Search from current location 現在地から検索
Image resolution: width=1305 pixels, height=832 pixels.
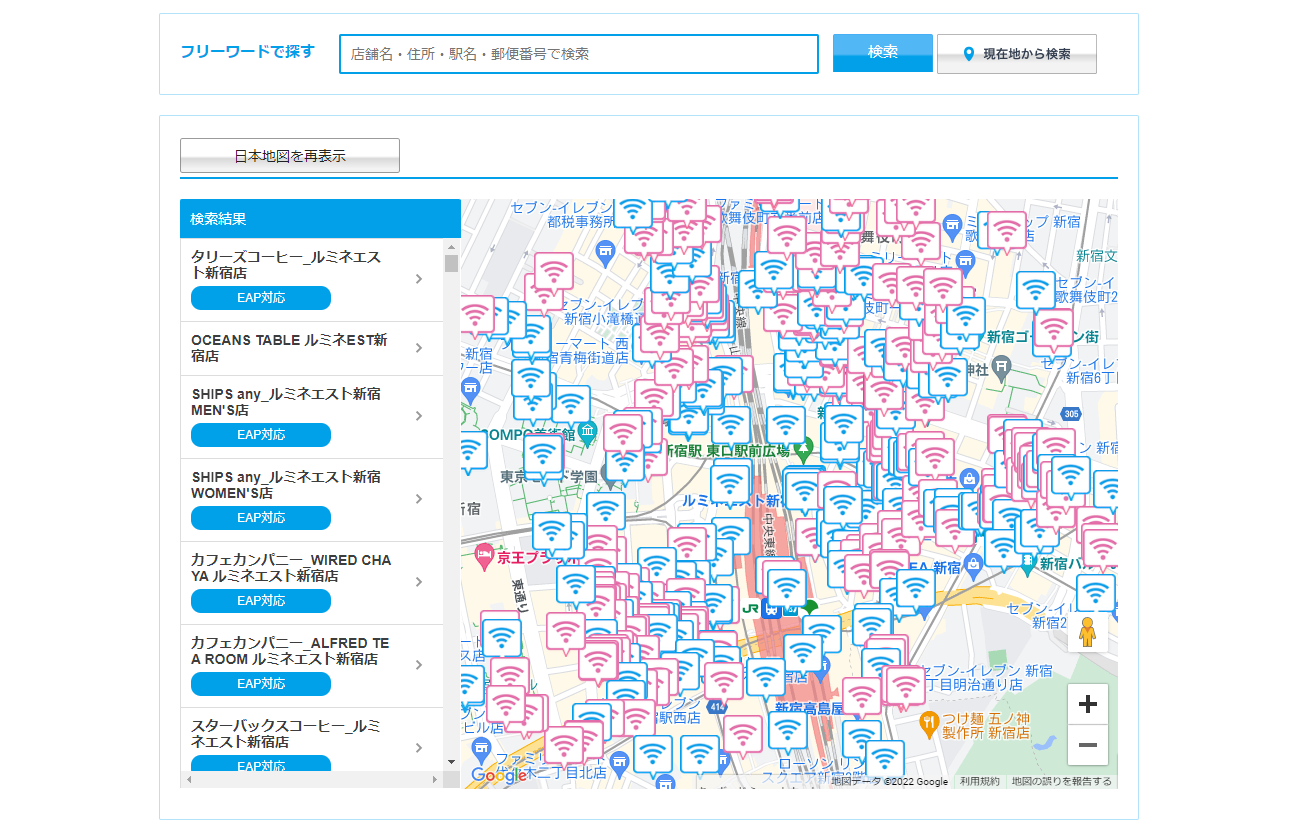1017,54
